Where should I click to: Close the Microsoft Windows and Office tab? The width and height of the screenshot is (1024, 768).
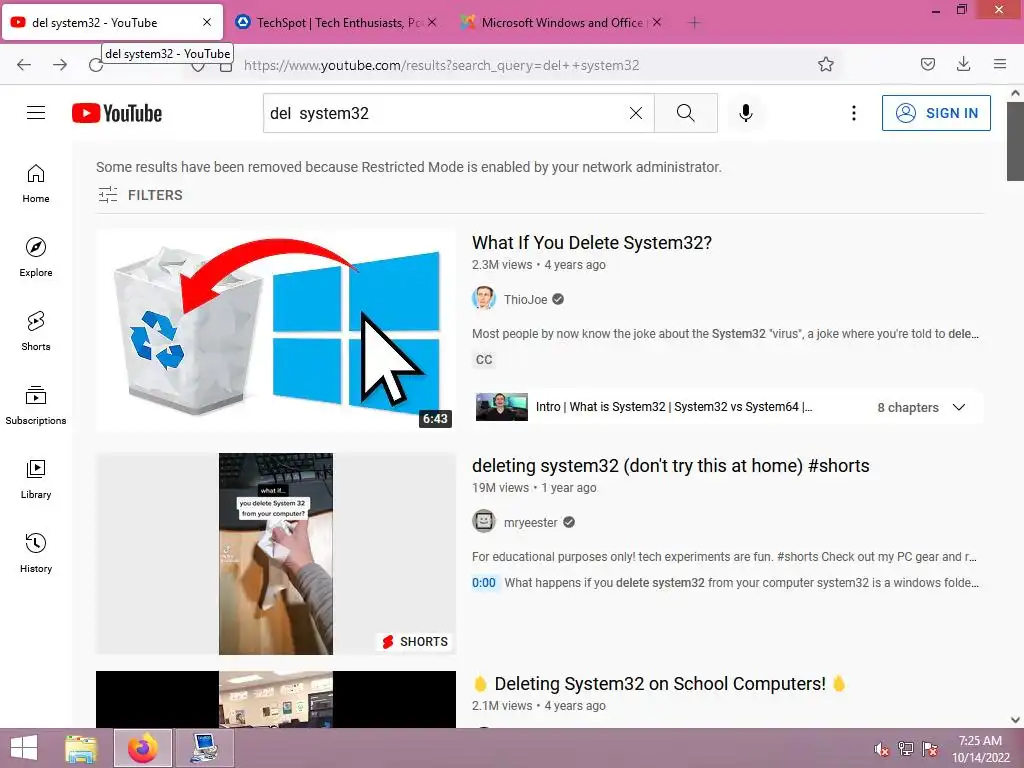coord(657,22)
